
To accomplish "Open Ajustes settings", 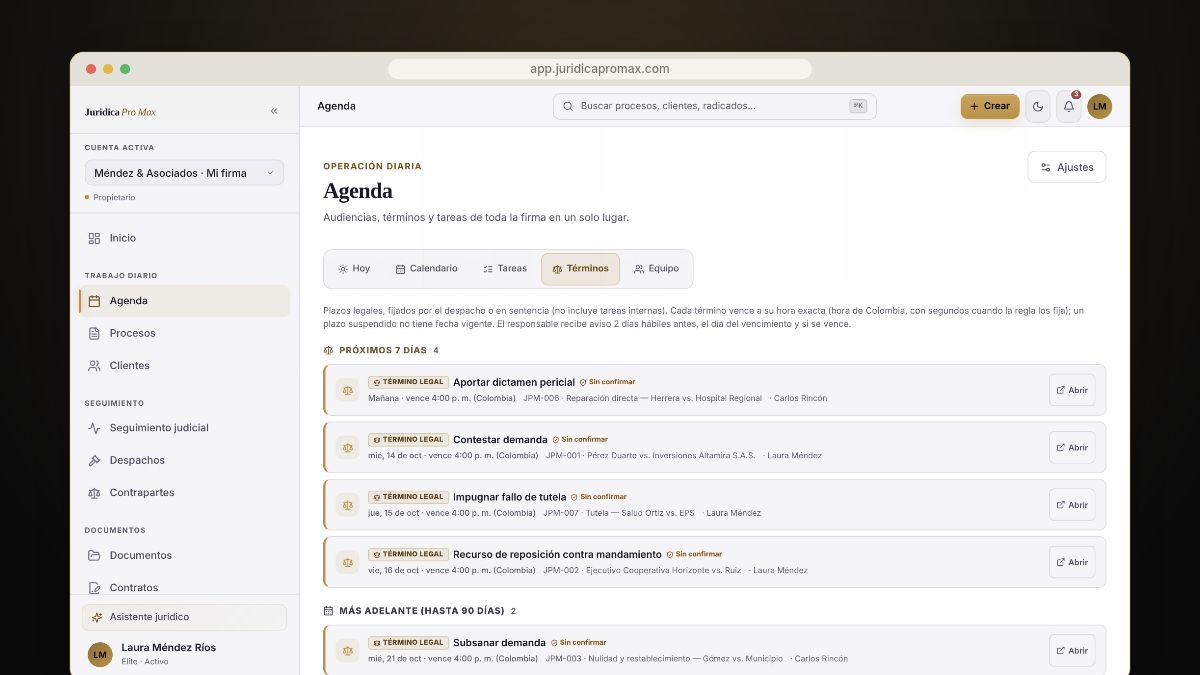I will 1067,167.
